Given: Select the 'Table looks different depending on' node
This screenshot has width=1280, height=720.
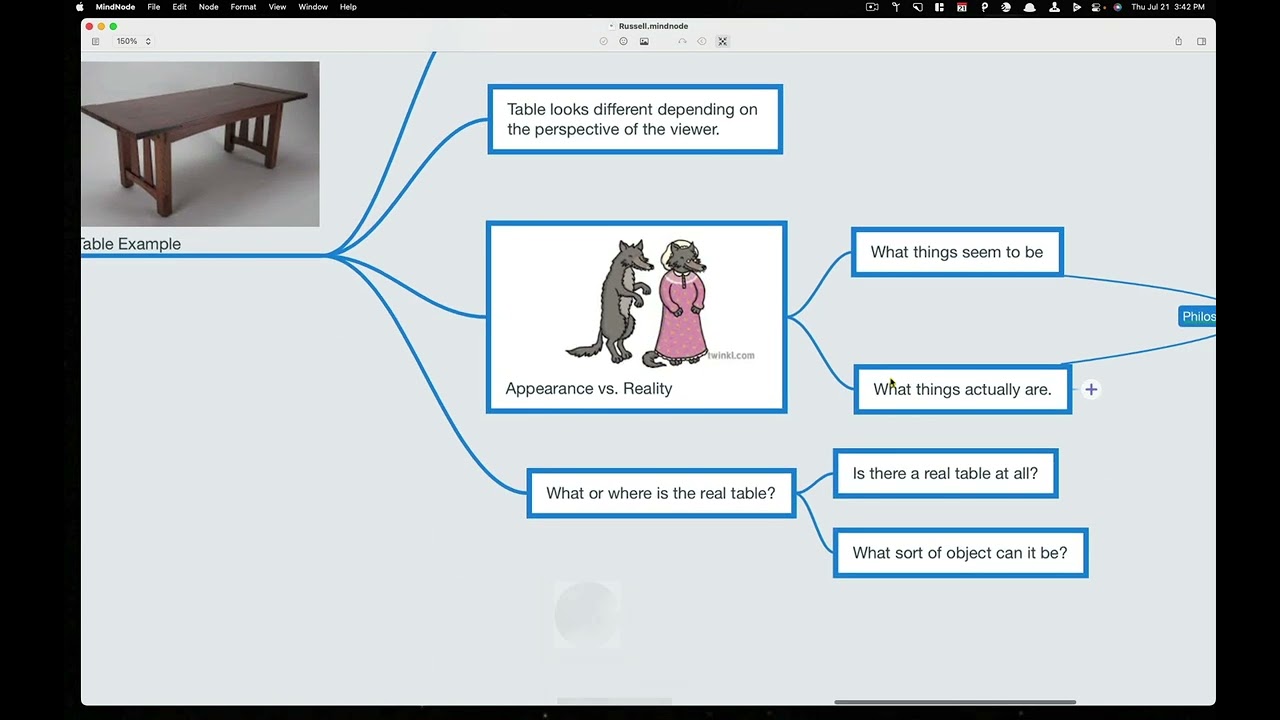Looking at the screenshot, I should pos(635,119).
